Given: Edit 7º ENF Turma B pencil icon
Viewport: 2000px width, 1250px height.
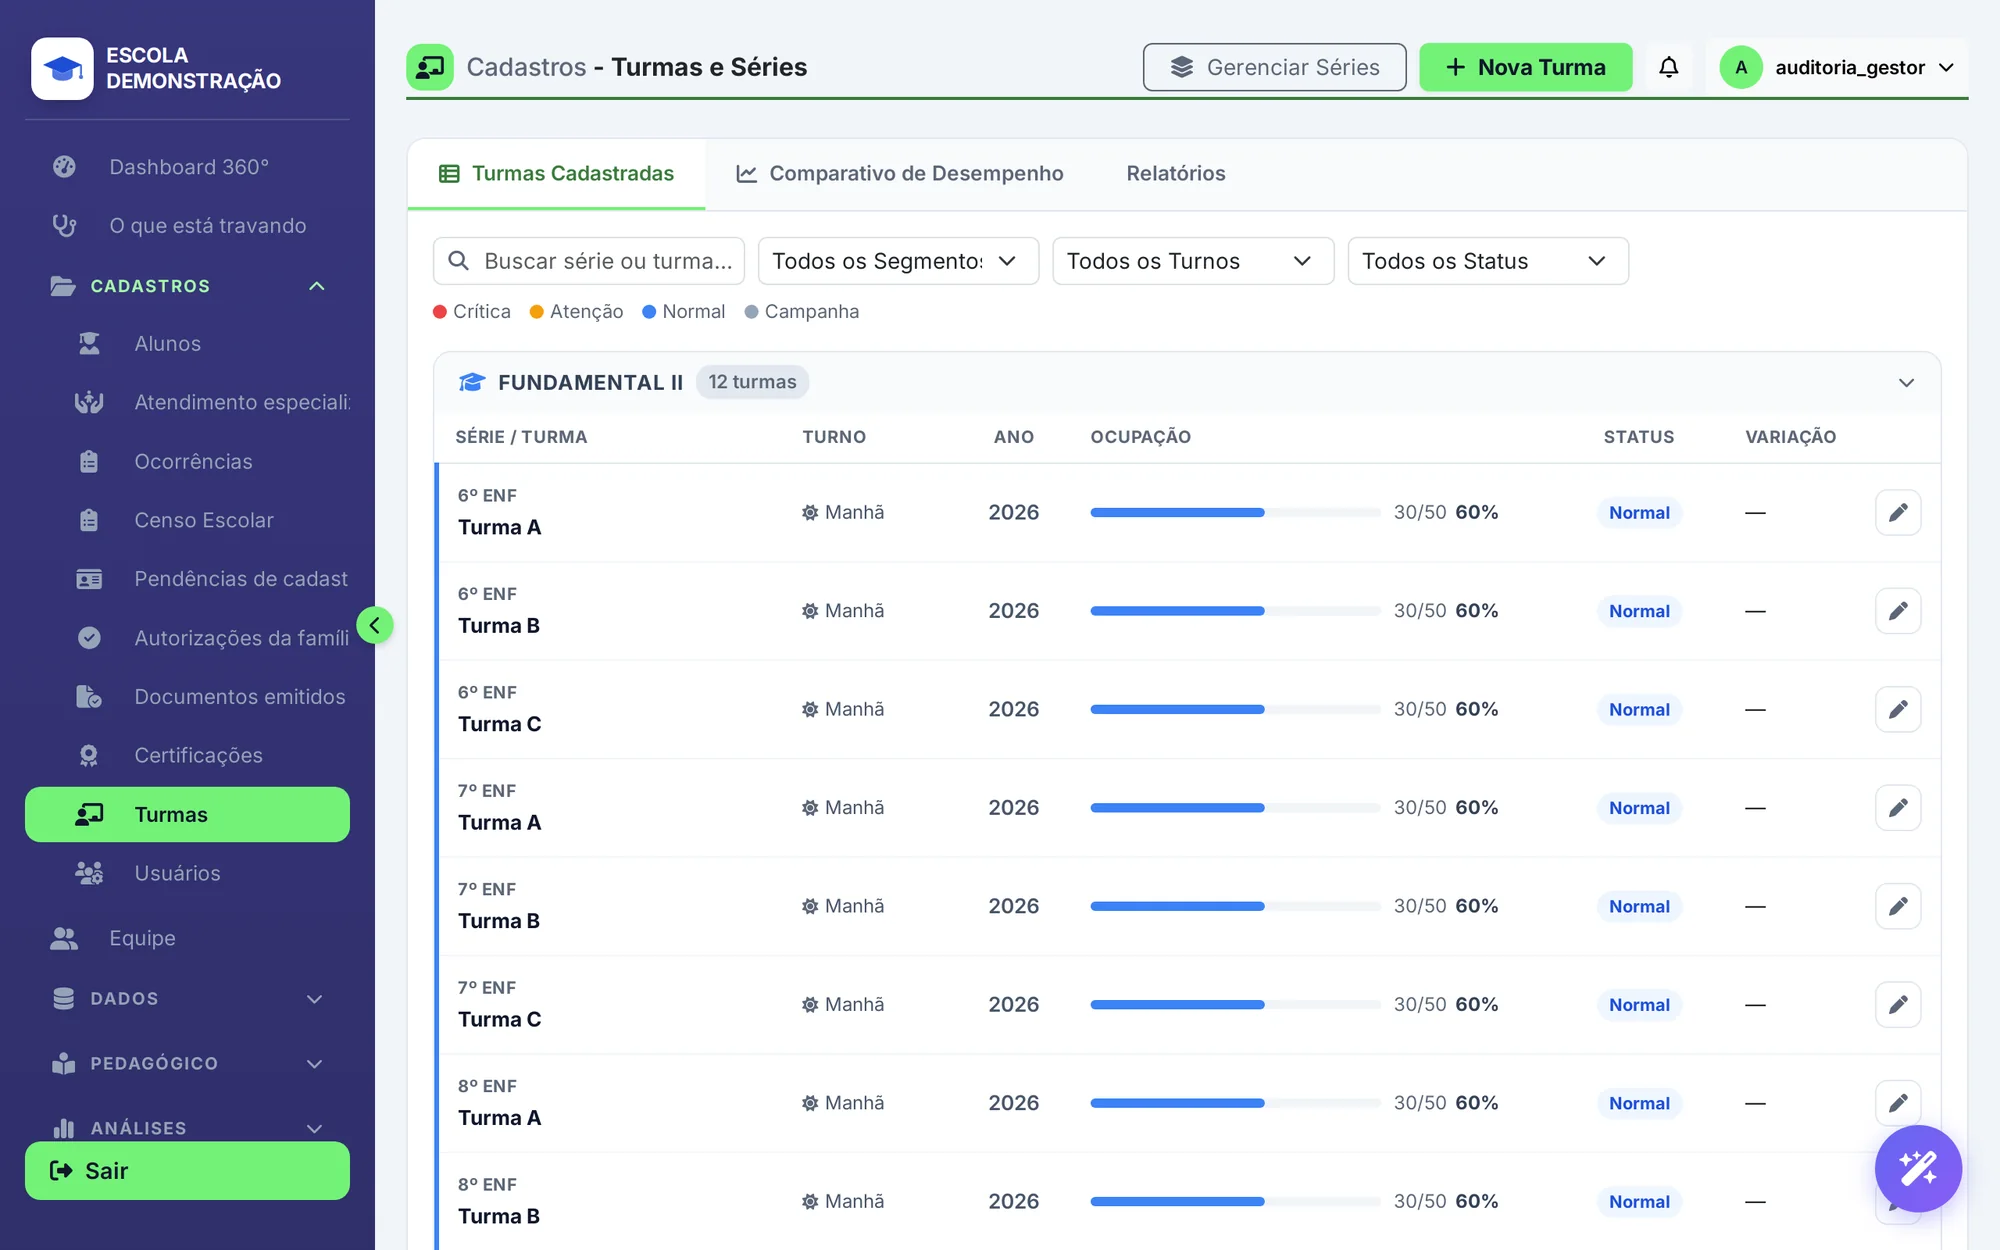Looking at the screenshot, I should click(x=1898, y=906).
